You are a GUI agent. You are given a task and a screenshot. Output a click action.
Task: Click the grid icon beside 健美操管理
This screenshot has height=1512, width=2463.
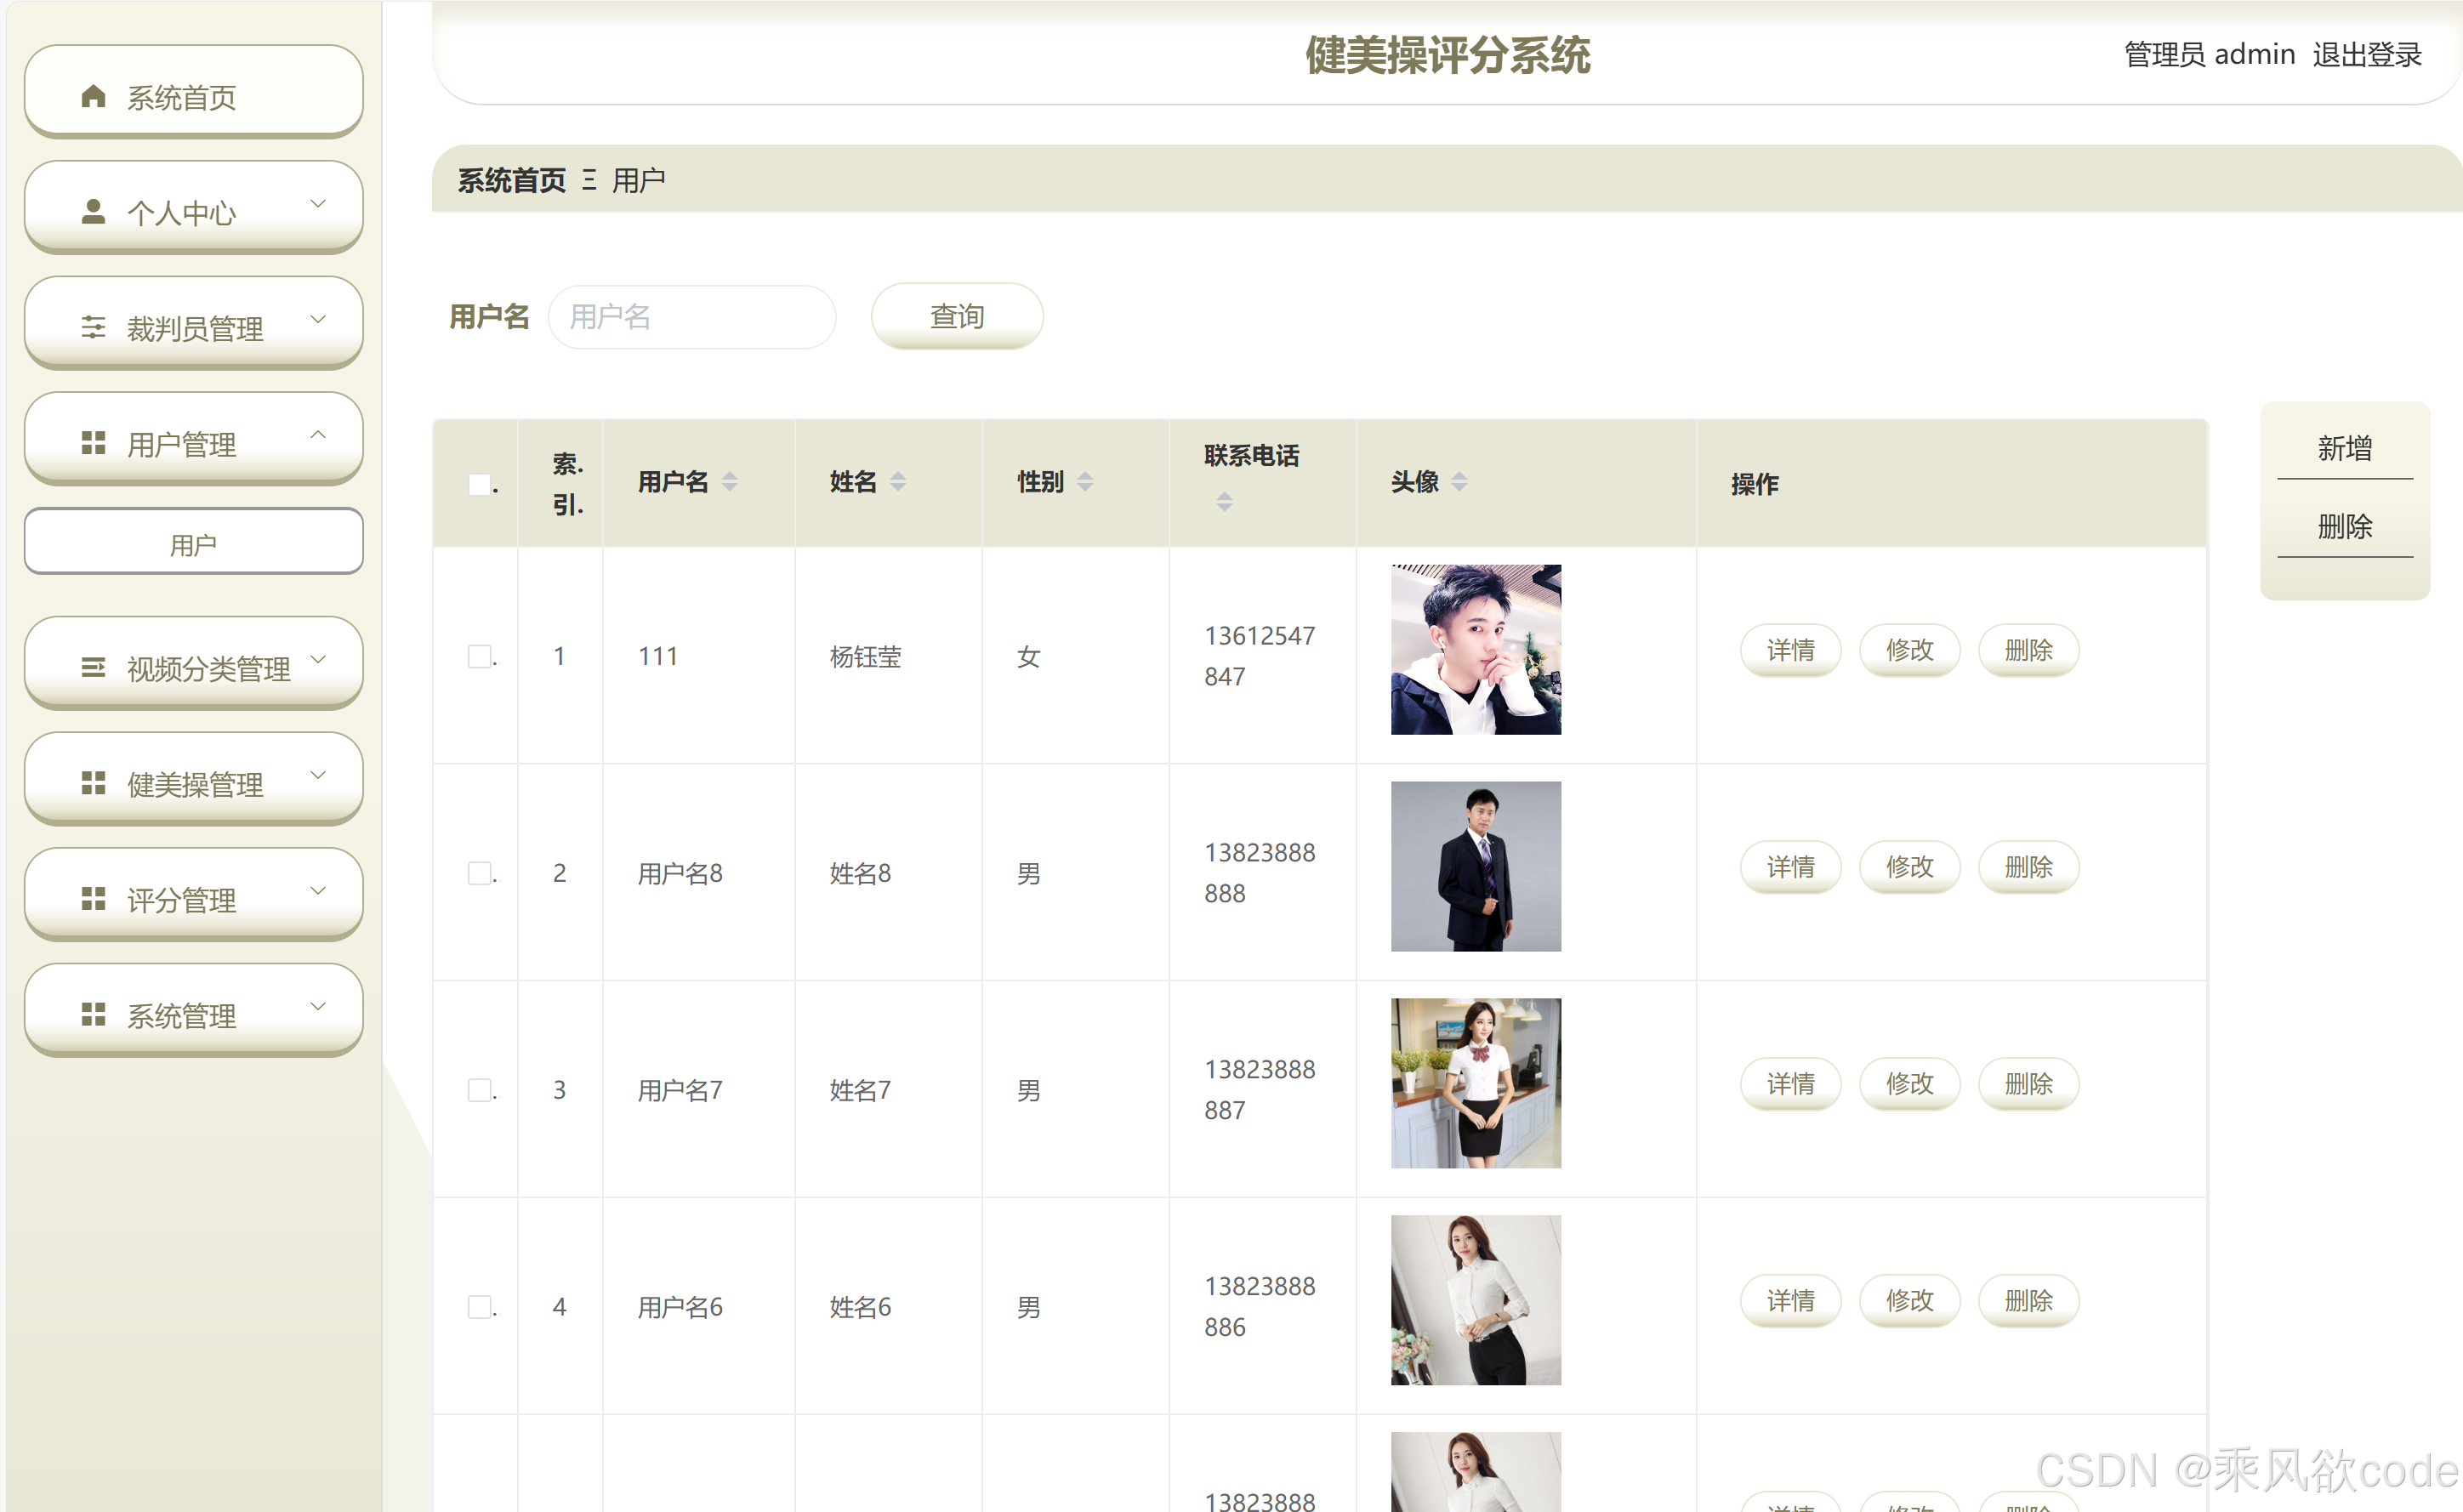pos(93,783)
